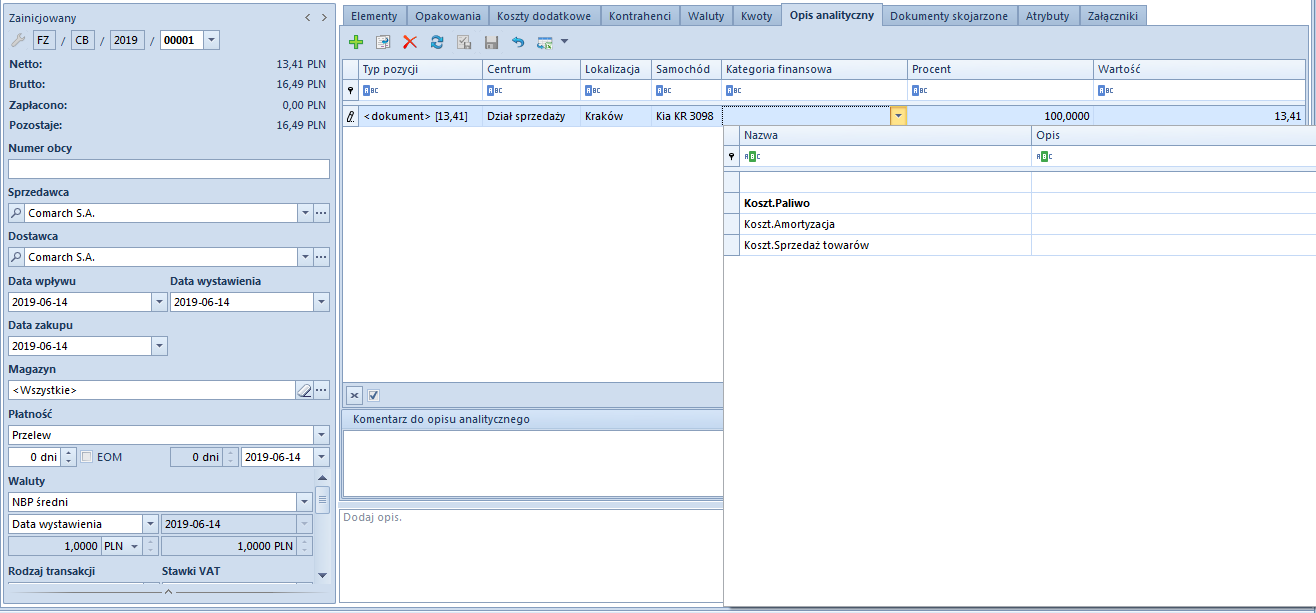Open the Atrybuty tab
This screenshot has height=613, width=1316.
click(1048, 16)
